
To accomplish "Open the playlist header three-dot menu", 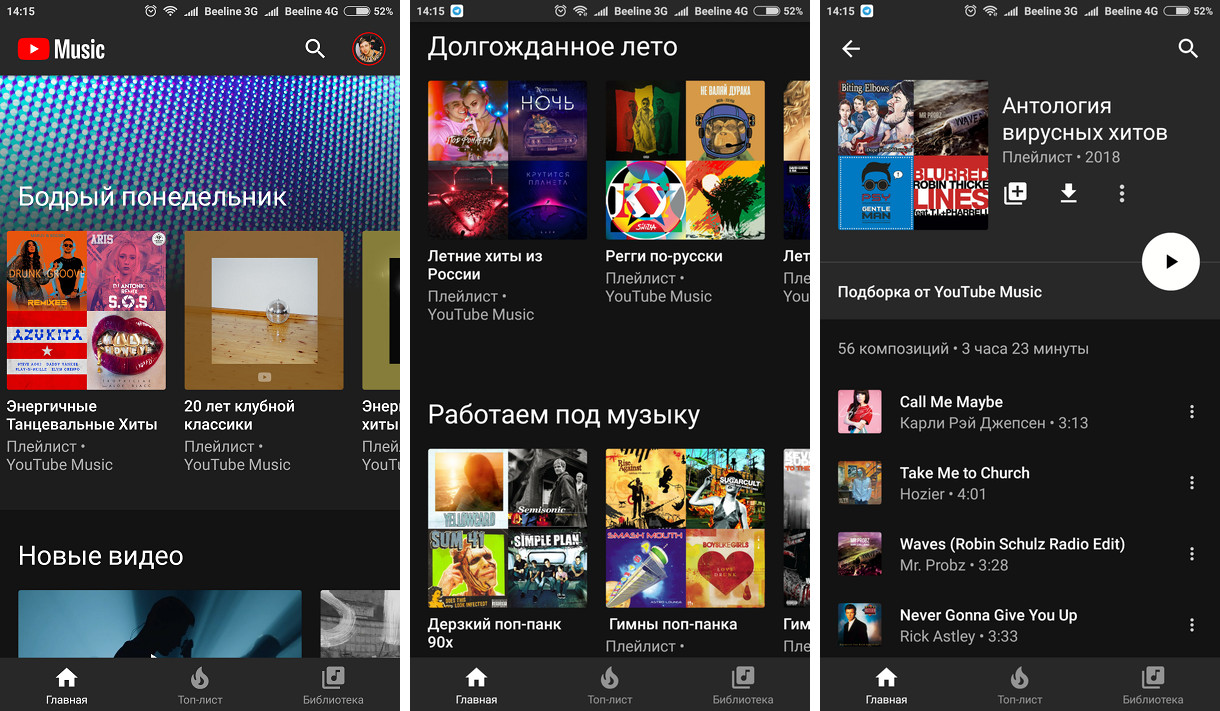I will [1122, 193].
